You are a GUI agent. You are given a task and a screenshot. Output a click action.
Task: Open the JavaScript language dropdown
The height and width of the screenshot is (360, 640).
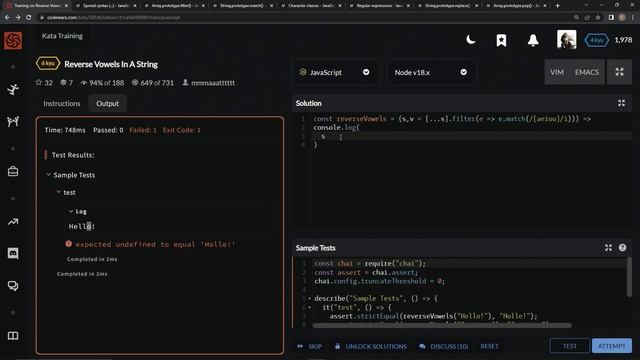[335, 72]
